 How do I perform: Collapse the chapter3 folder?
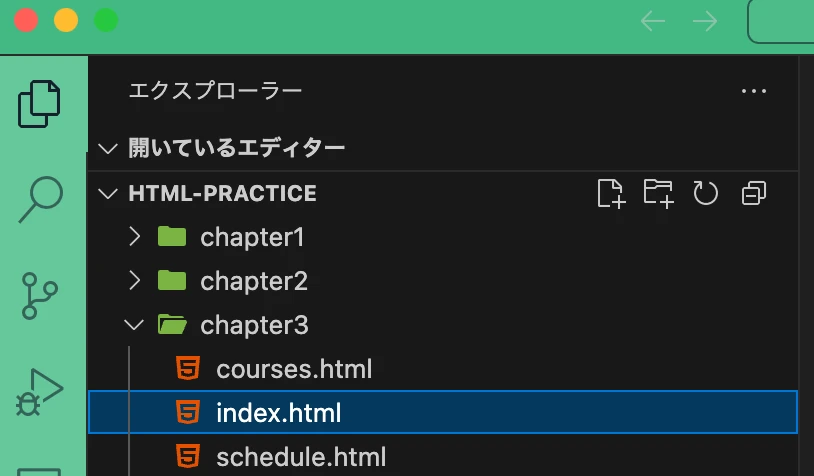253,325
